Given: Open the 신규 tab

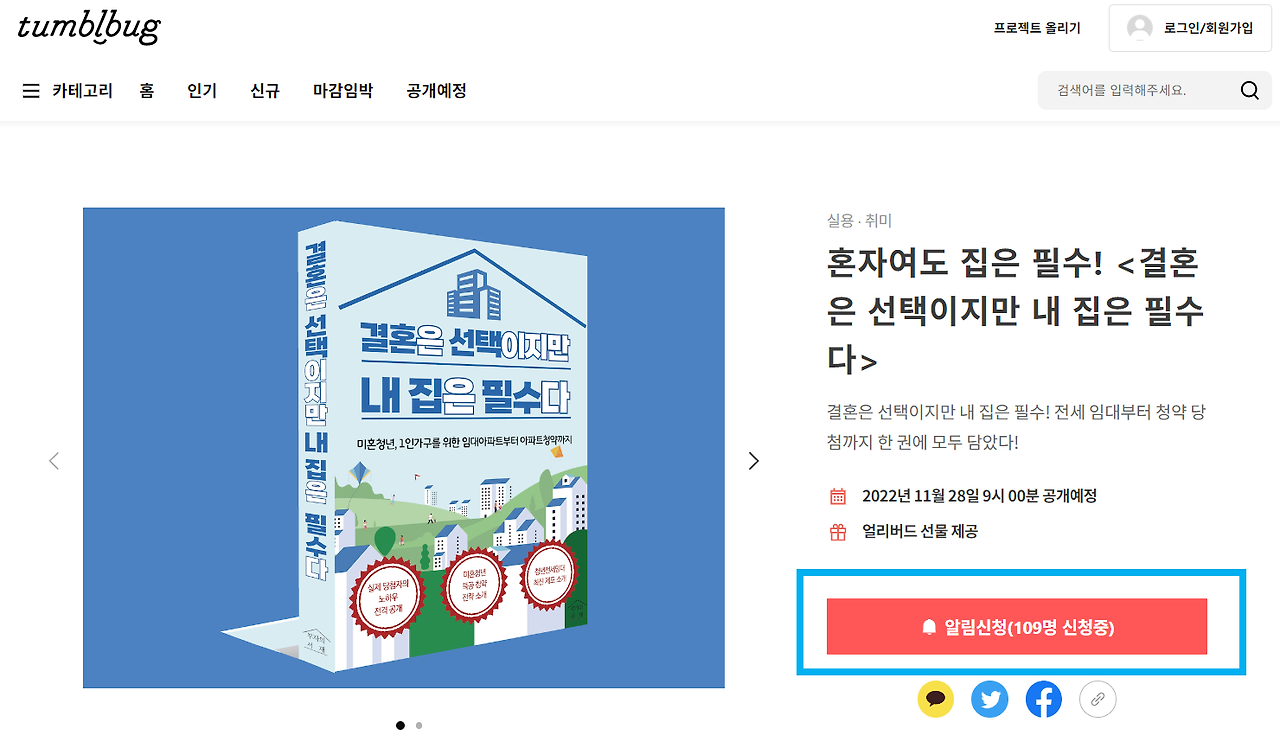Looking at the screenshot, I should point(265,91).
